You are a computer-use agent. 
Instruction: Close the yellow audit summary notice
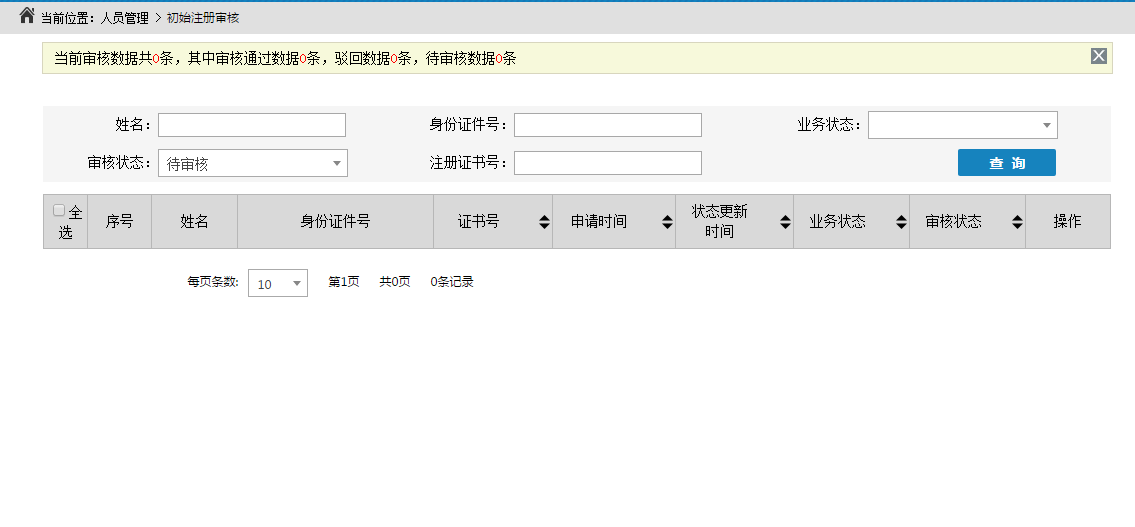coord(1098,56)
